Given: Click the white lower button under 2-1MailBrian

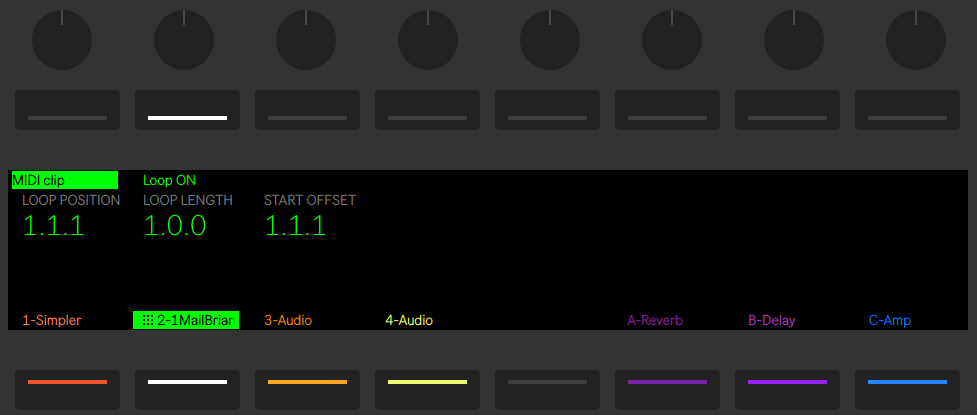Looking at the screenshot, I should (x=188, y=389).
